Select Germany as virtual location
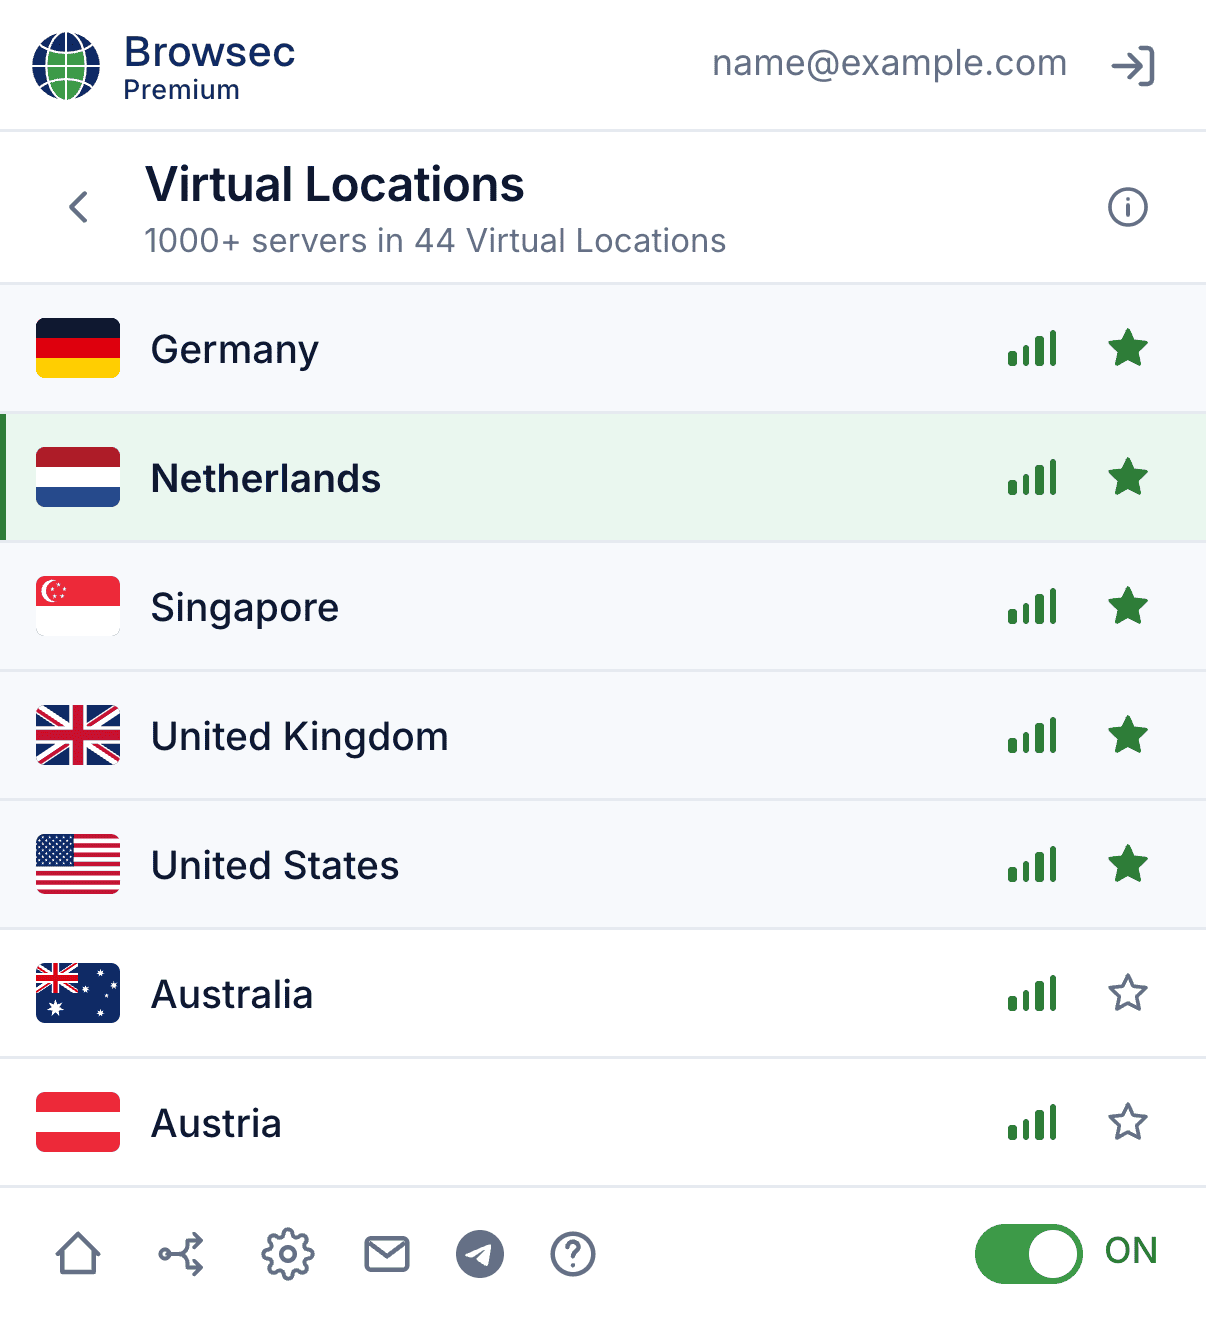The image size is (1206, 1317). (603, 349)
